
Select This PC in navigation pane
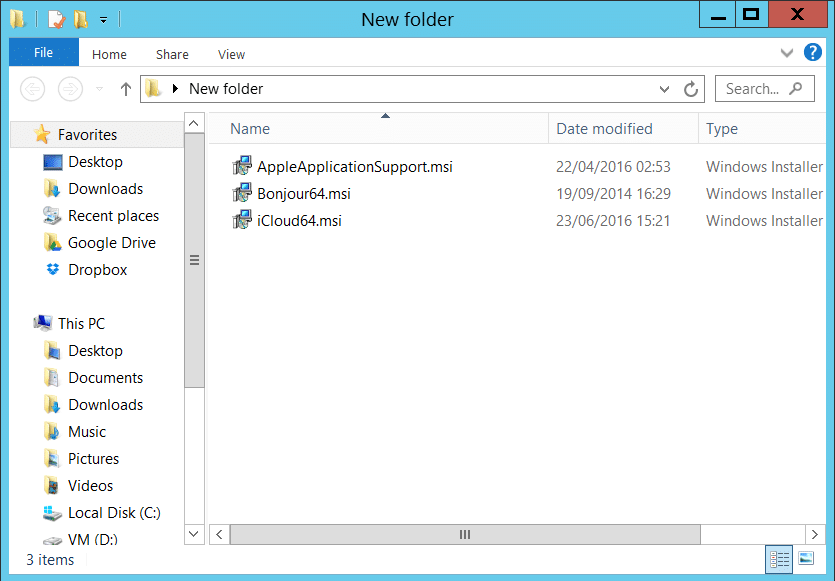point(81,324)
